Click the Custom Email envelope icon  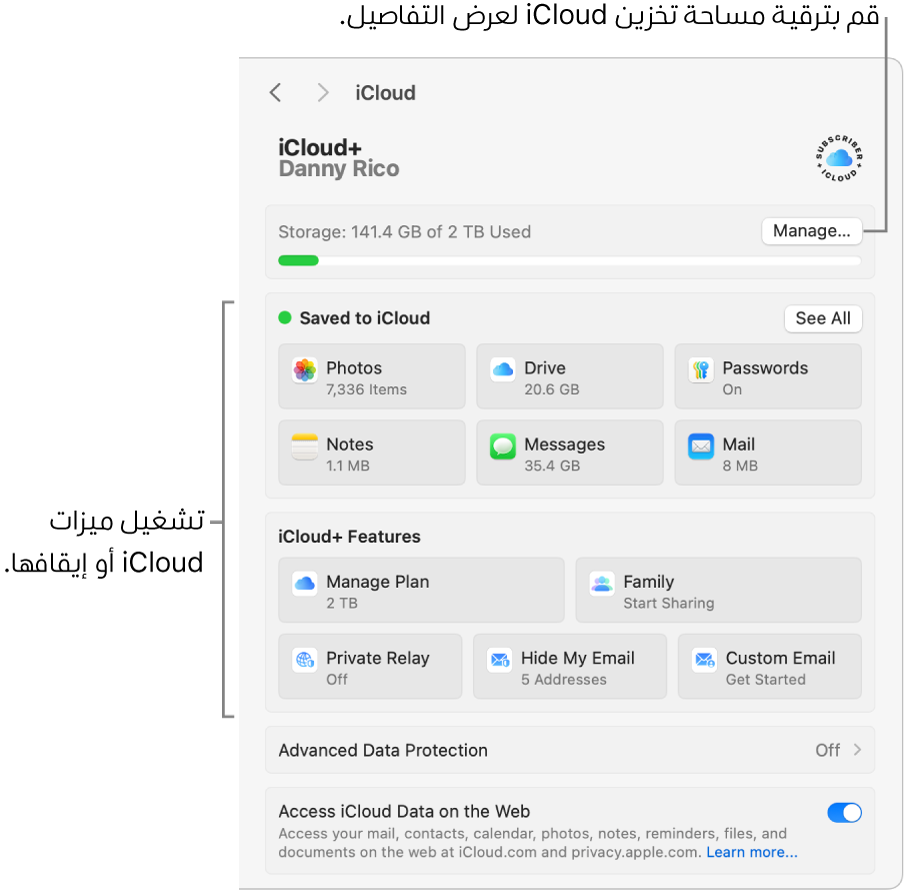tap(705, 660)
